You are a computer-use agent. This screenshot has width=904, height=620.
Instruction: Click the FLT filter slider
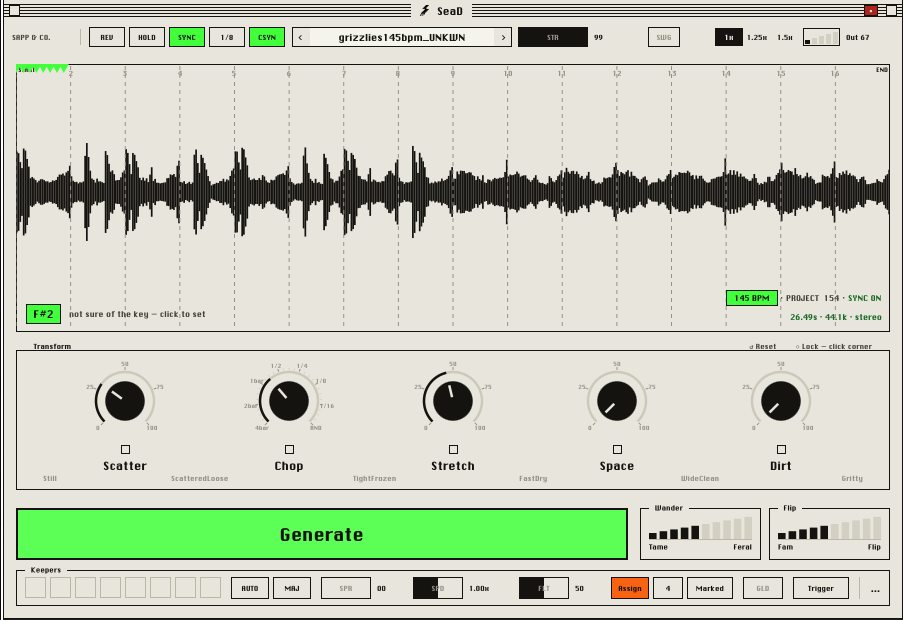click(544, 588)
